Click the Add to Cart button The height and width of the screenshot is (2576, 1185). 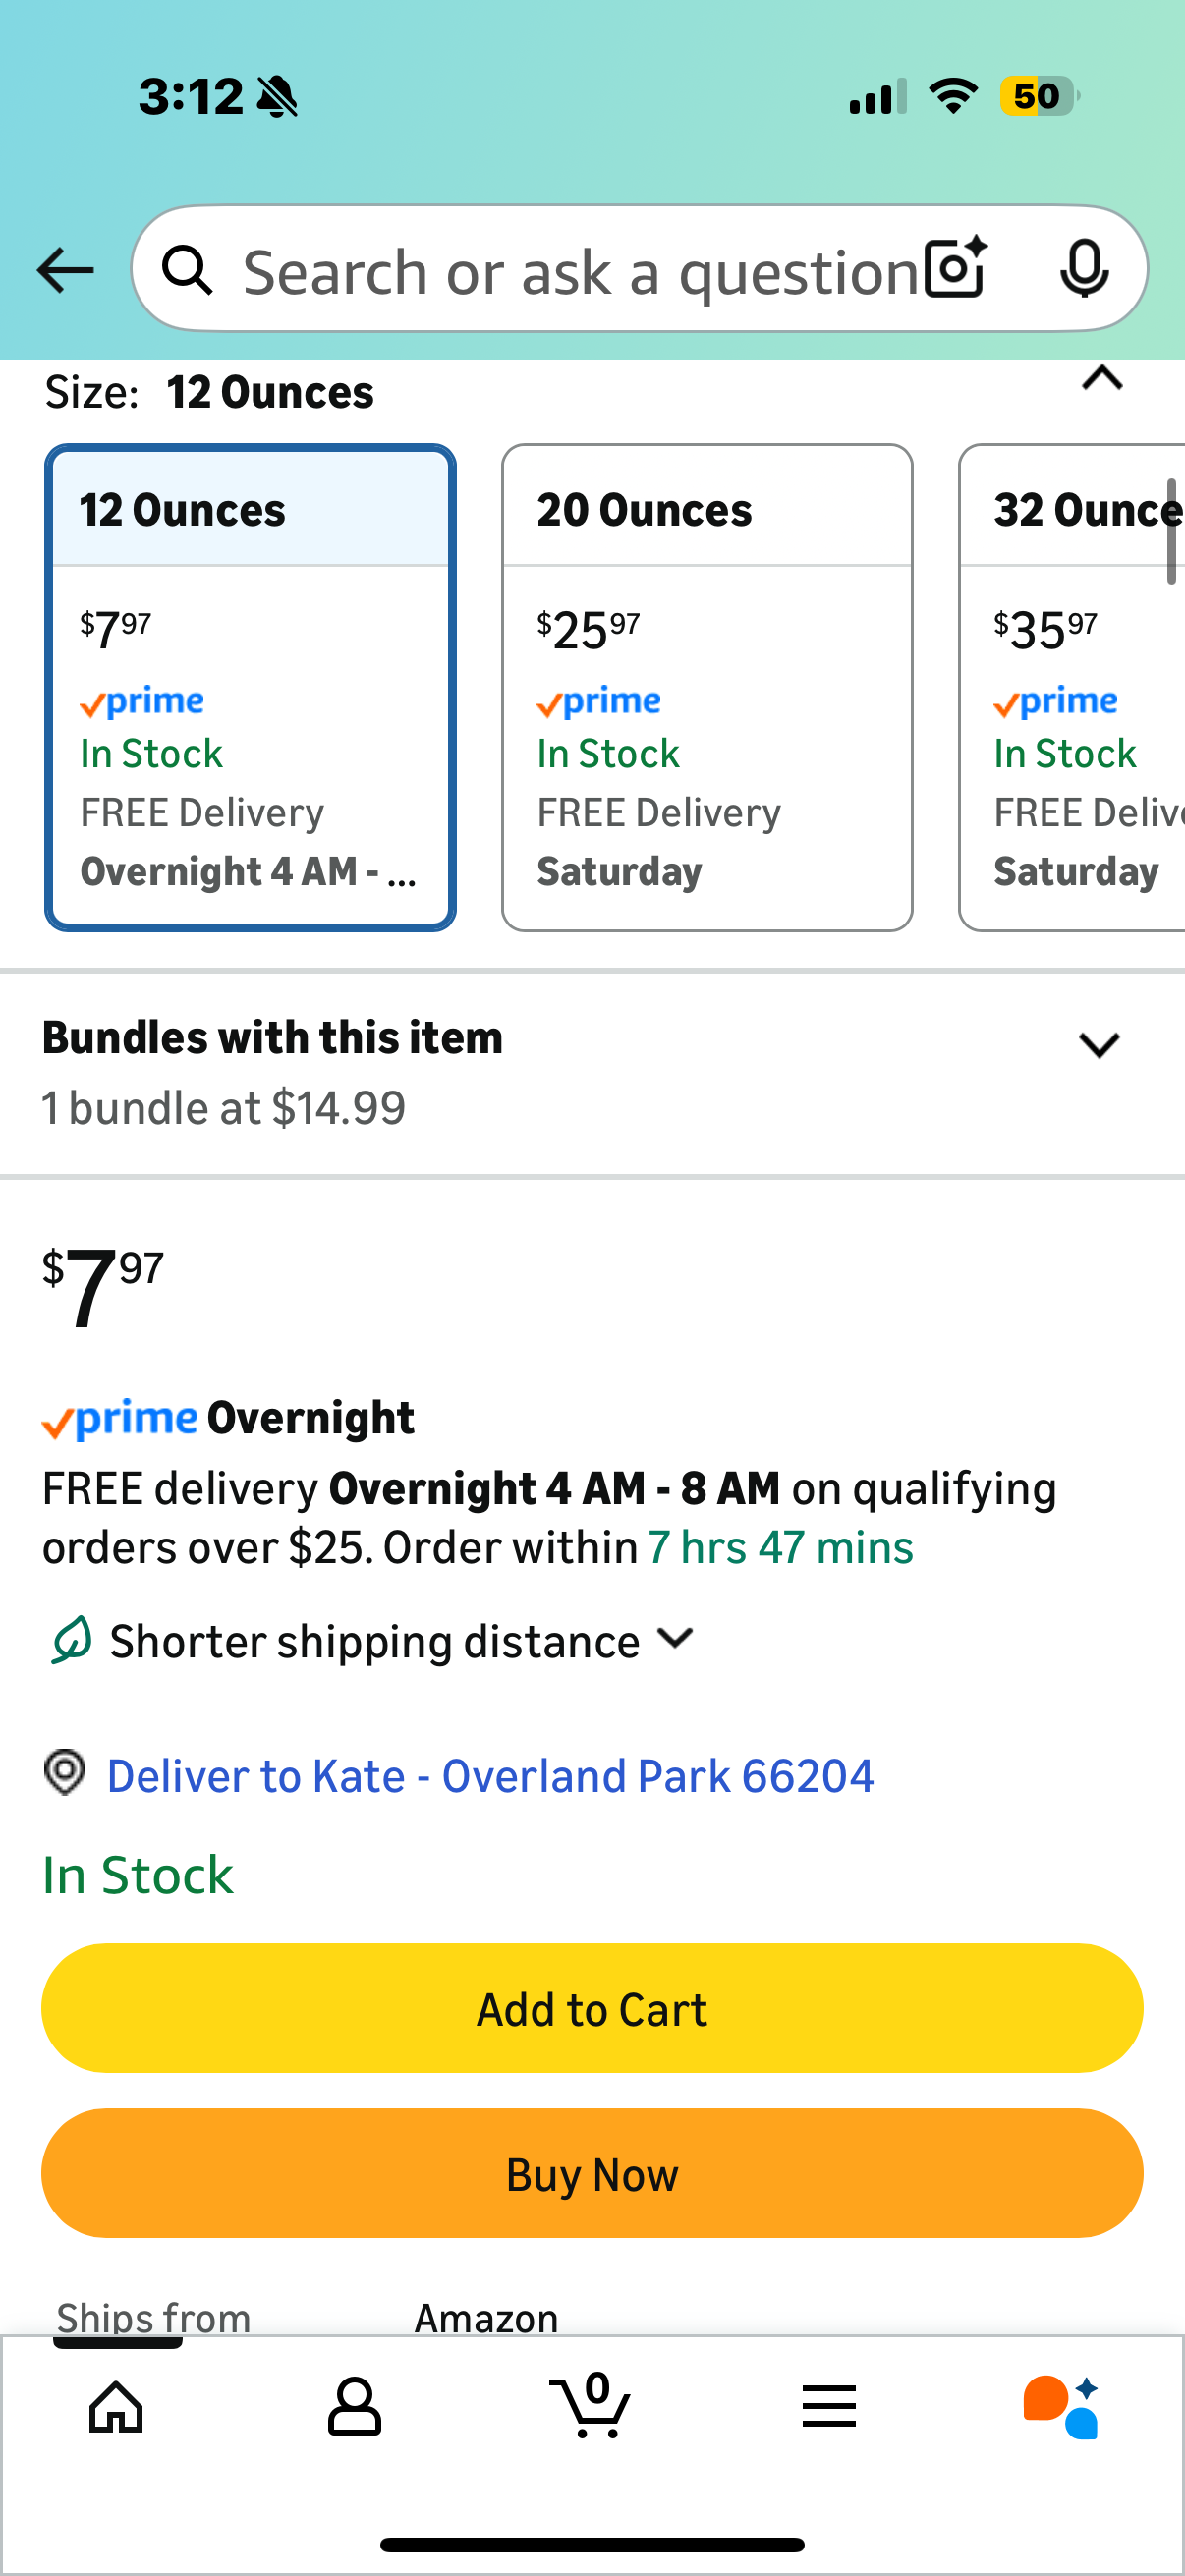pyautogui.click(x=592, y=2009)
